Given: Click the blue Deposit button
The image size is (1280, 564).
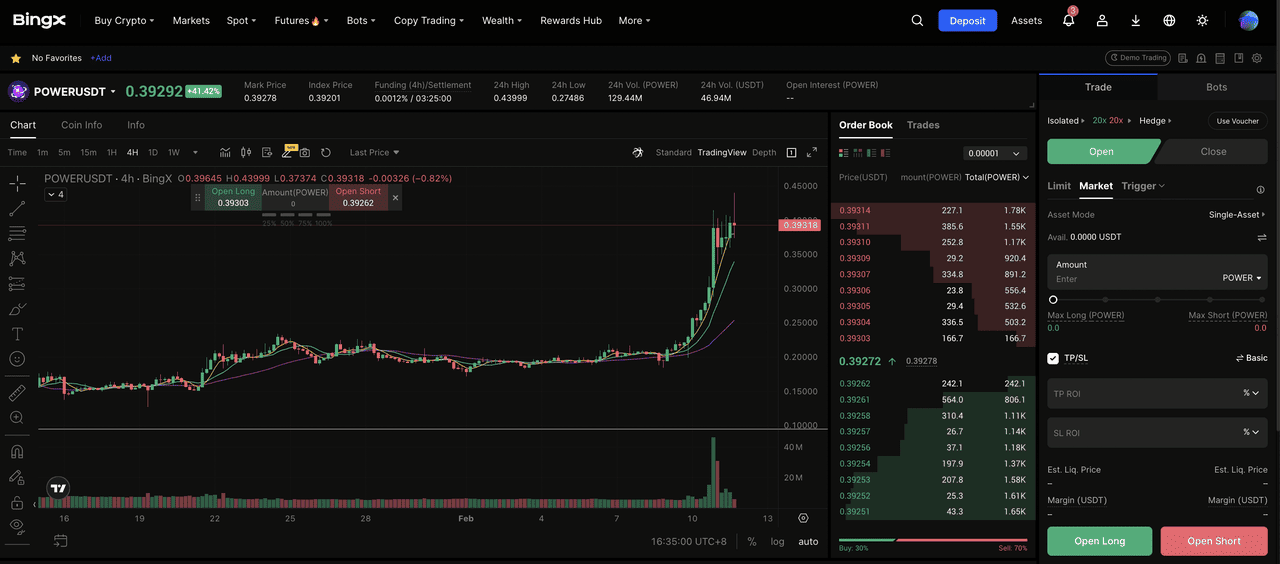Looking at the screenshot, I should pyautogui.click(x=967, y=20).
